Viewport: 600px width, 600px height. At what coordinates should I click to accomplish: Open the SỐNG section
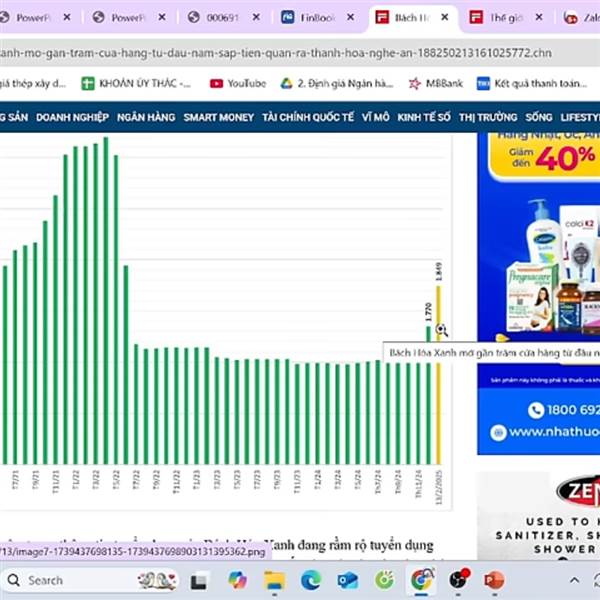(x=538, y=117)
